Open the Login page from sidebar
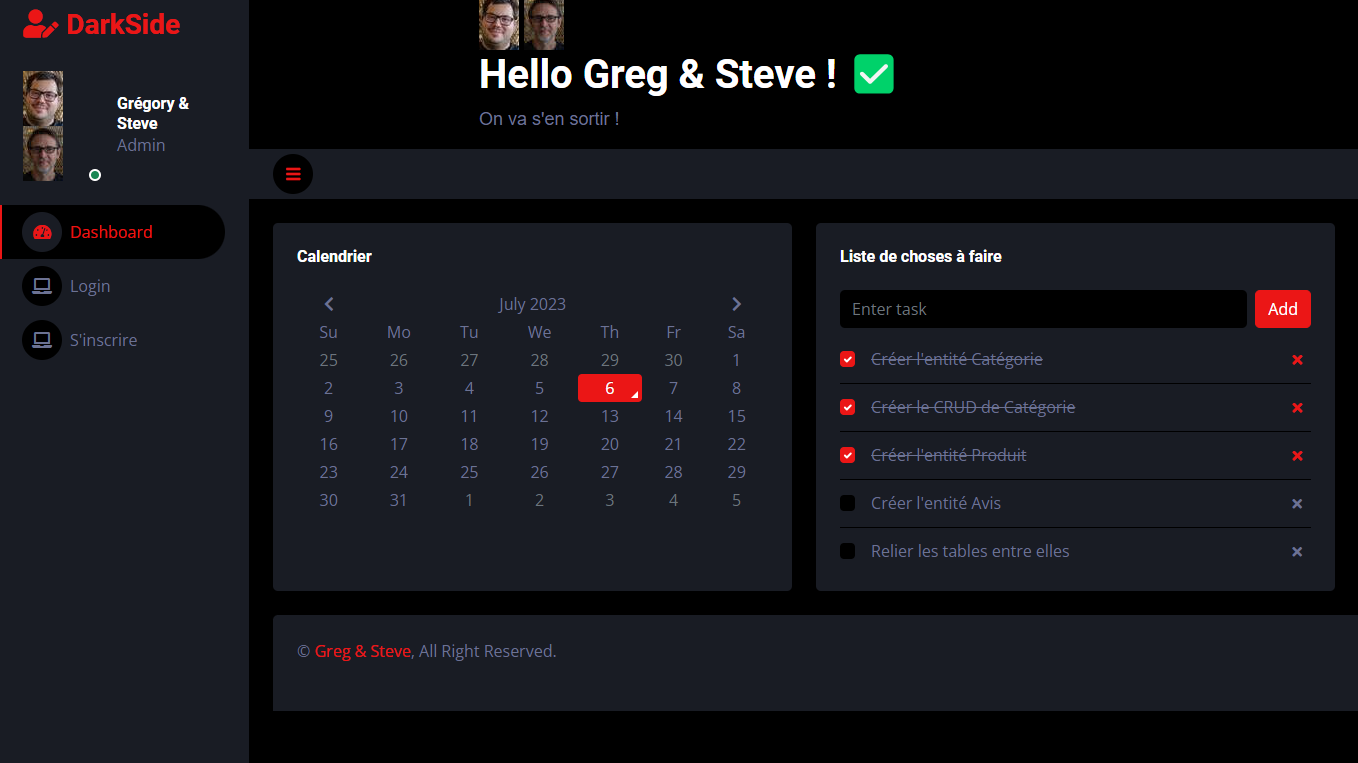The height and width of the screenshot is (763, 1358). coord(90,286)
